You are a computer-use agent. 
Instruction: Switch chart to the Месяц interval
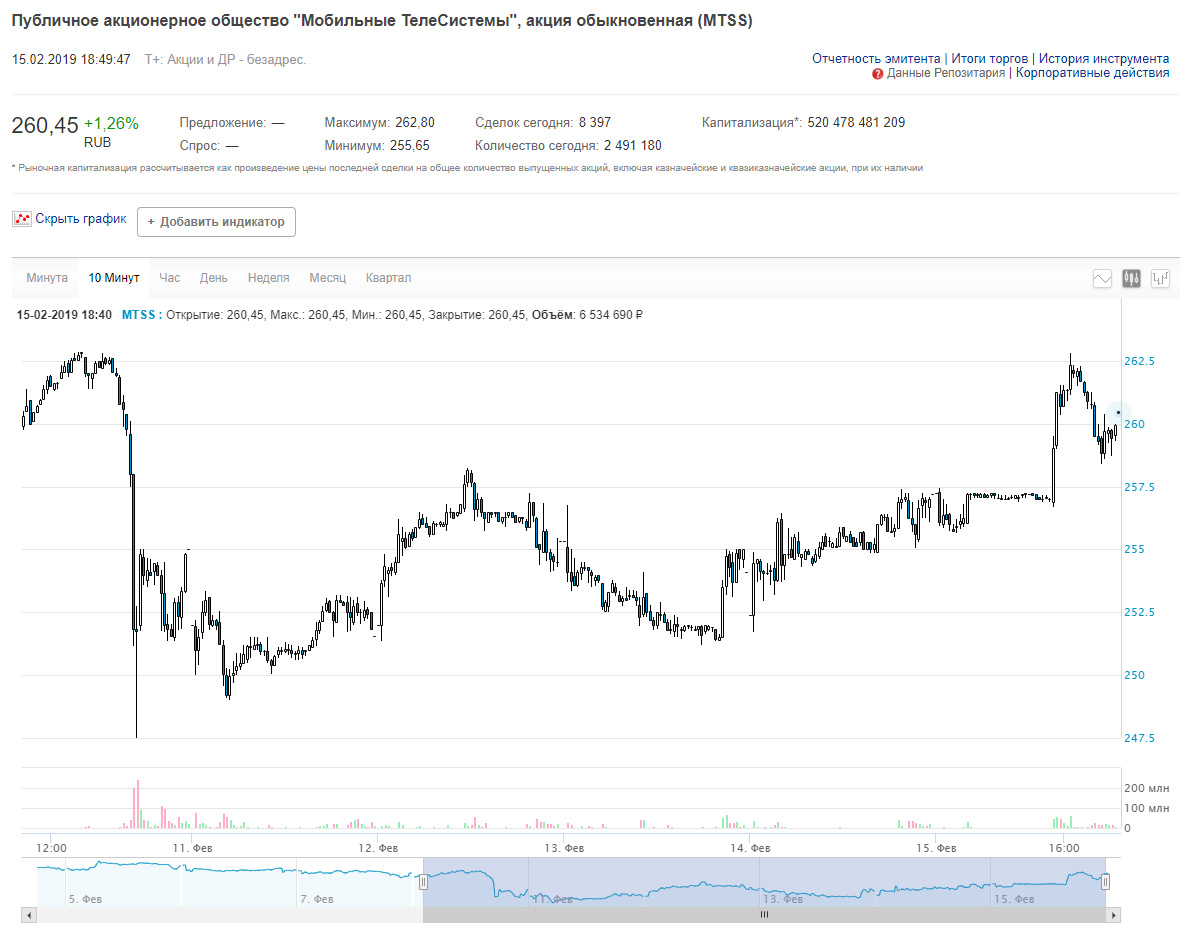point(327,278)
